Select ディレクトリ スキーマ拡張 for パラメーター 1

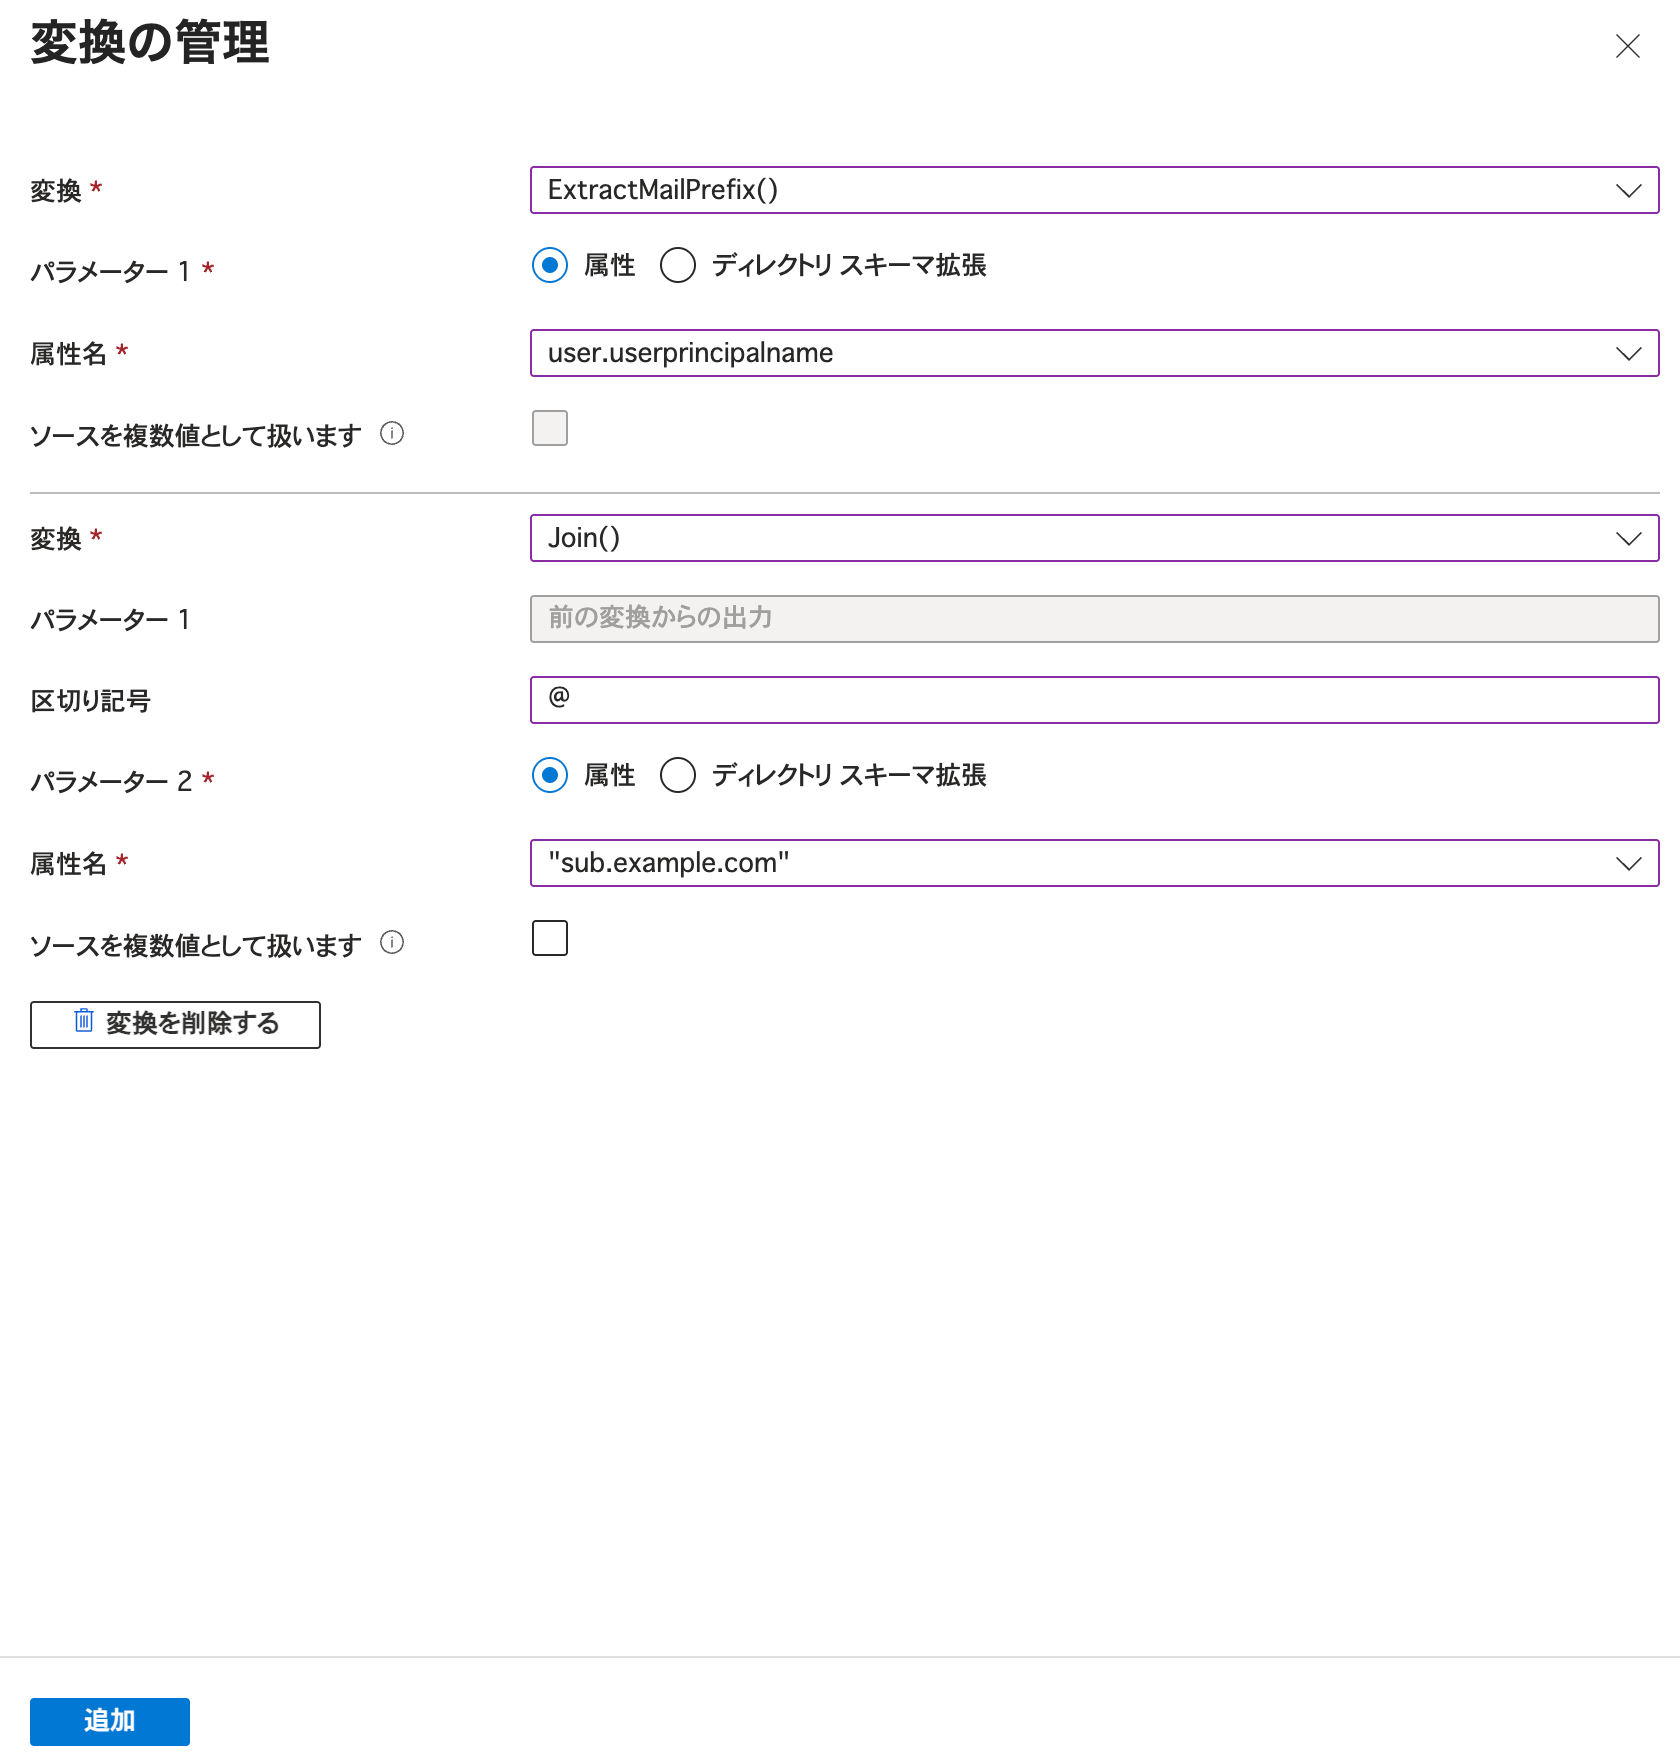click(x=678, y=265)
